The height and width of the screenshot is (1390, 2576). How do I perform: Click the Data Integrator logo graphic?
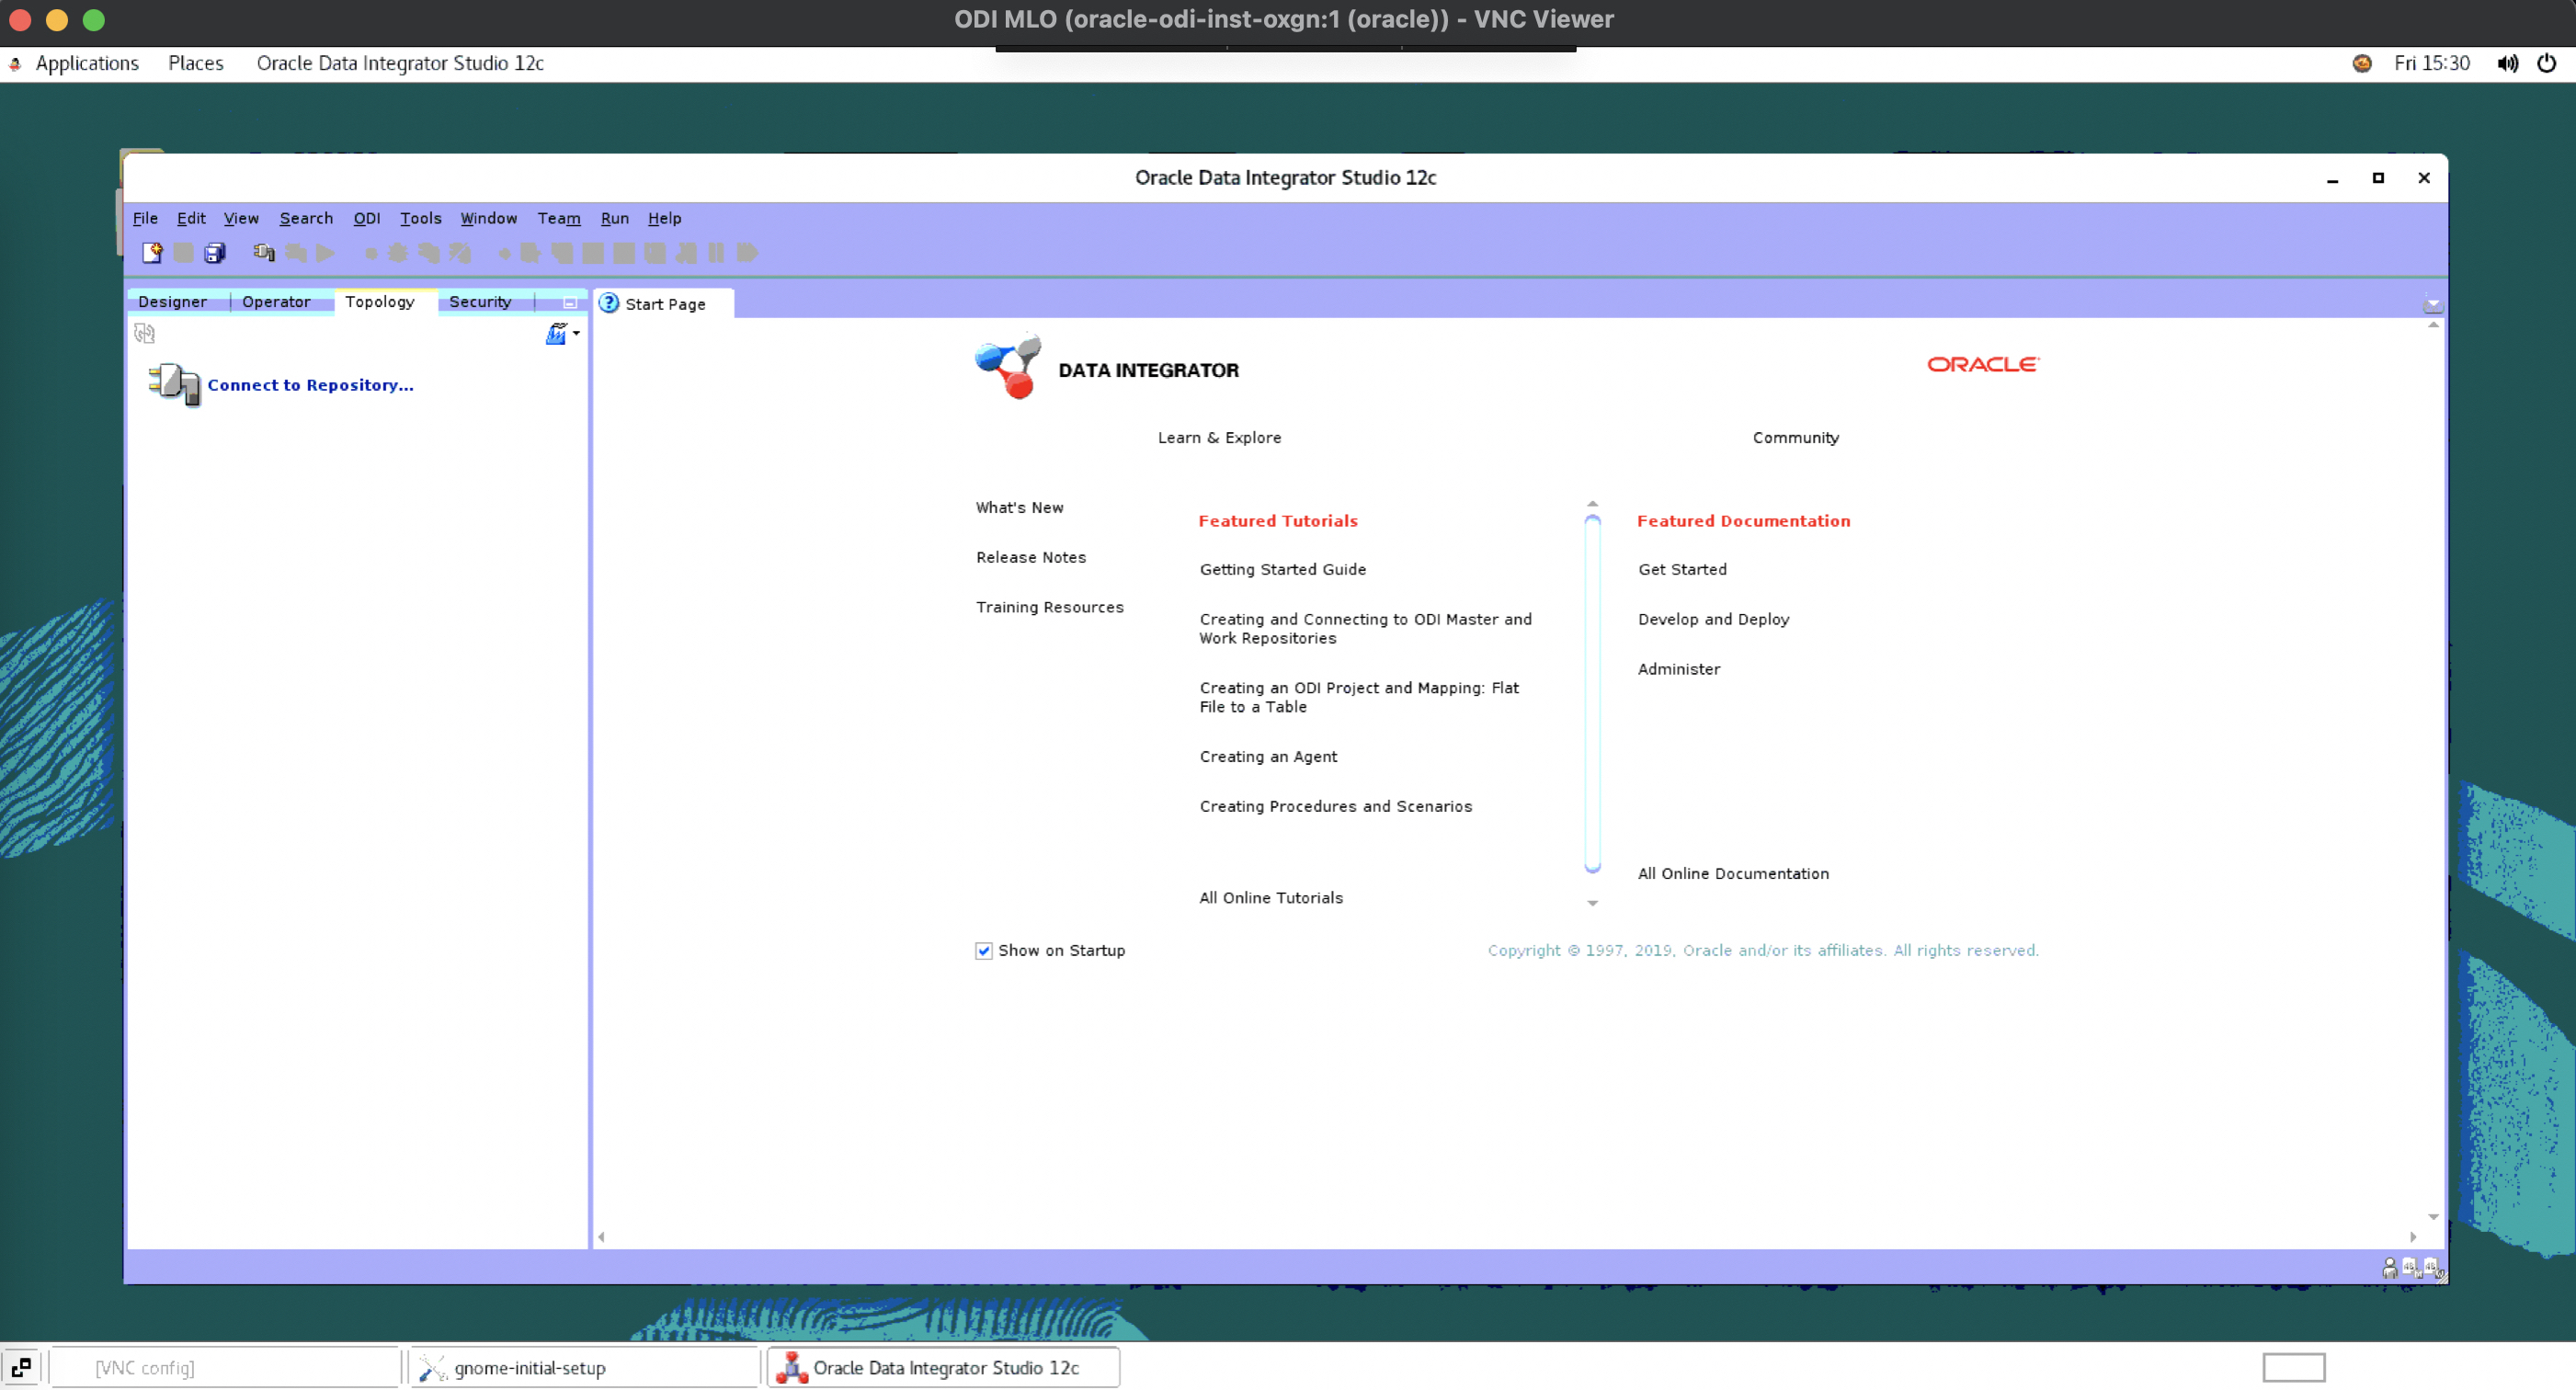coord(1007,367)
